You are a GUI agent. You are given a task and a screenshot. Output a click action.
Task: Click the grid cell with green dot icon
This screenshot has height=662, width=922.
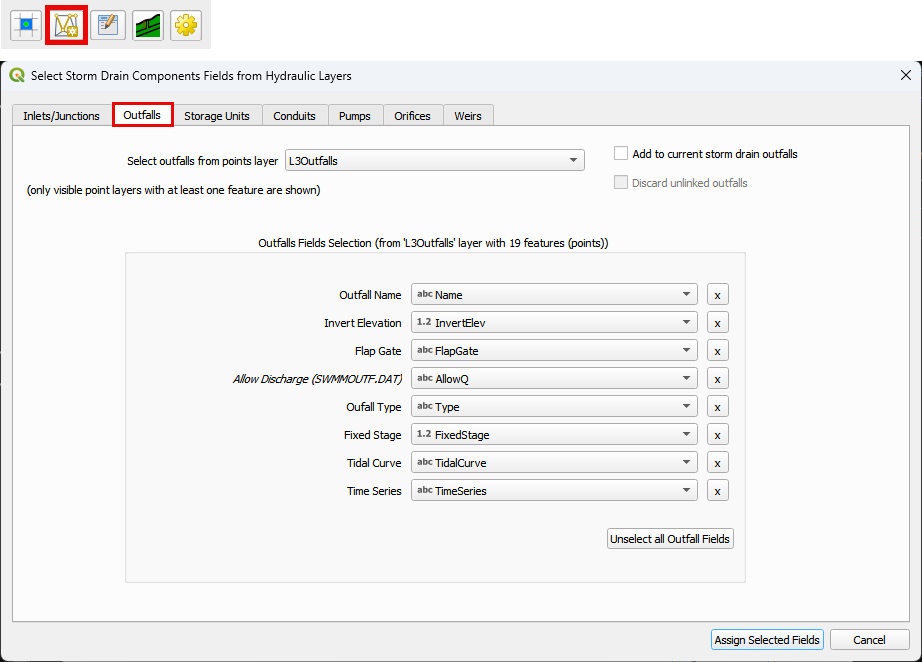[x=26, y=25]
